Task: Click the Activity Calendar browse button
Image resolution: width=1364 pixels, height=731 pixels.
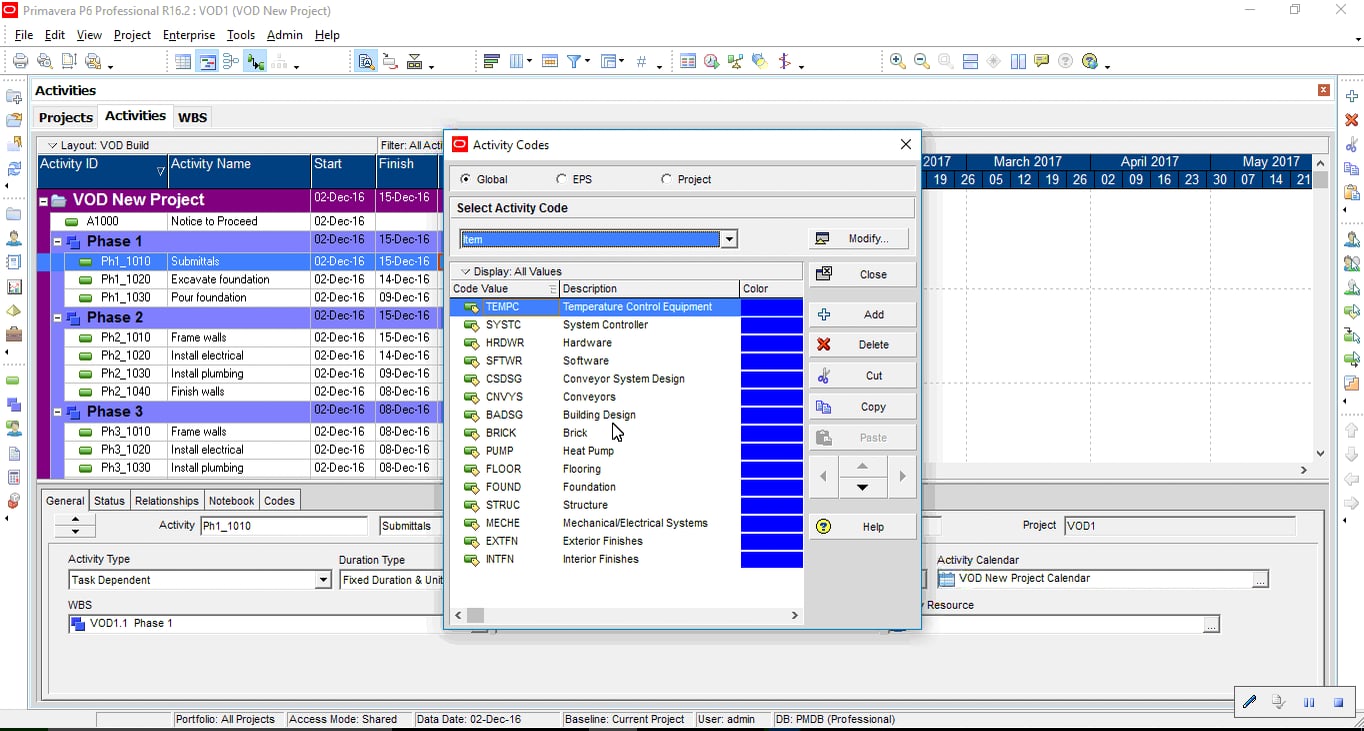Action: tap(1260, 579)
